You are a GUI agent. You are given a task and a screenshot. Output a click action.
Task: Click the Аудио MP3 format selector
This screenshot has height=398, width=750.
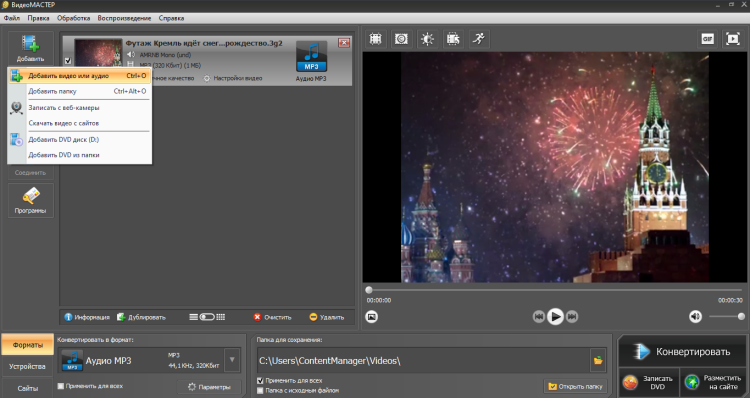141,361
